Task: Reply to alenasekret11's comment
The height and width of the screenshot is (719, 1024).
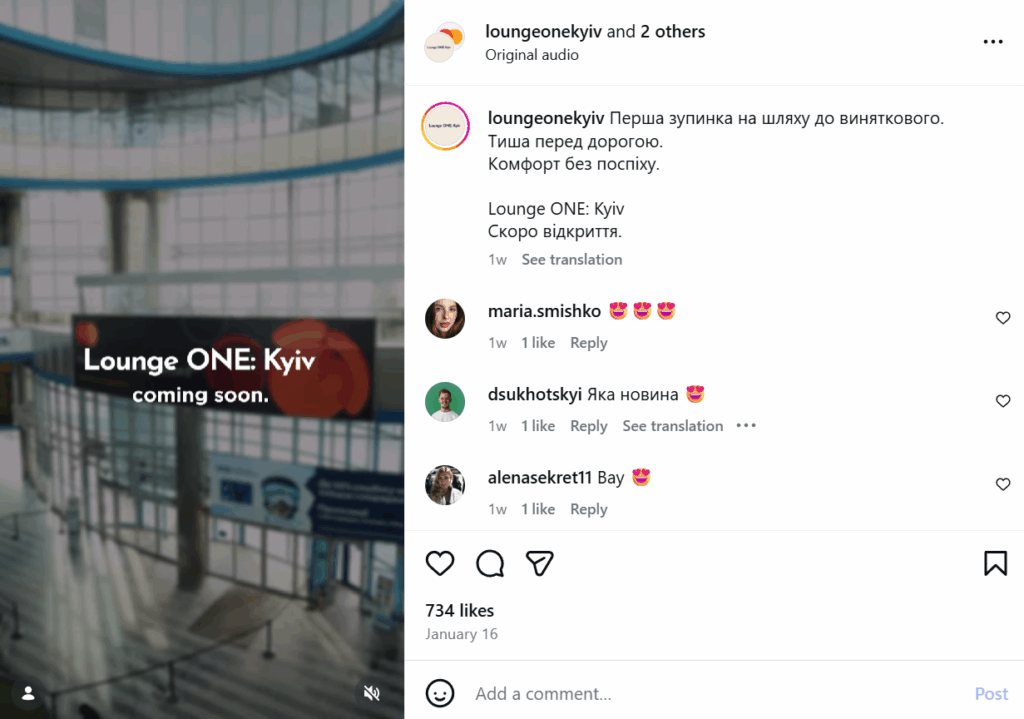Action: pyautogui.click(x=588, y=509)
